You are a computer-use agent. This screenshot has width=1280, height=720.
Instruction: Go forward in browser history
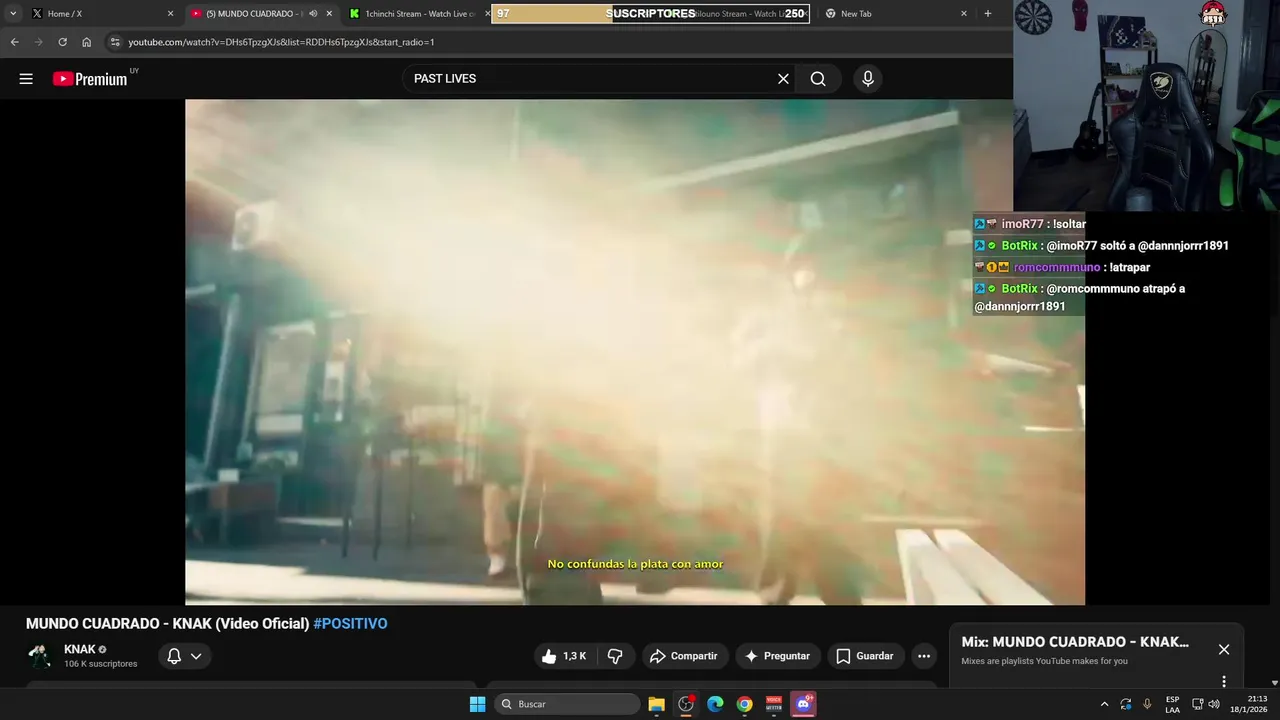point(38,42)
